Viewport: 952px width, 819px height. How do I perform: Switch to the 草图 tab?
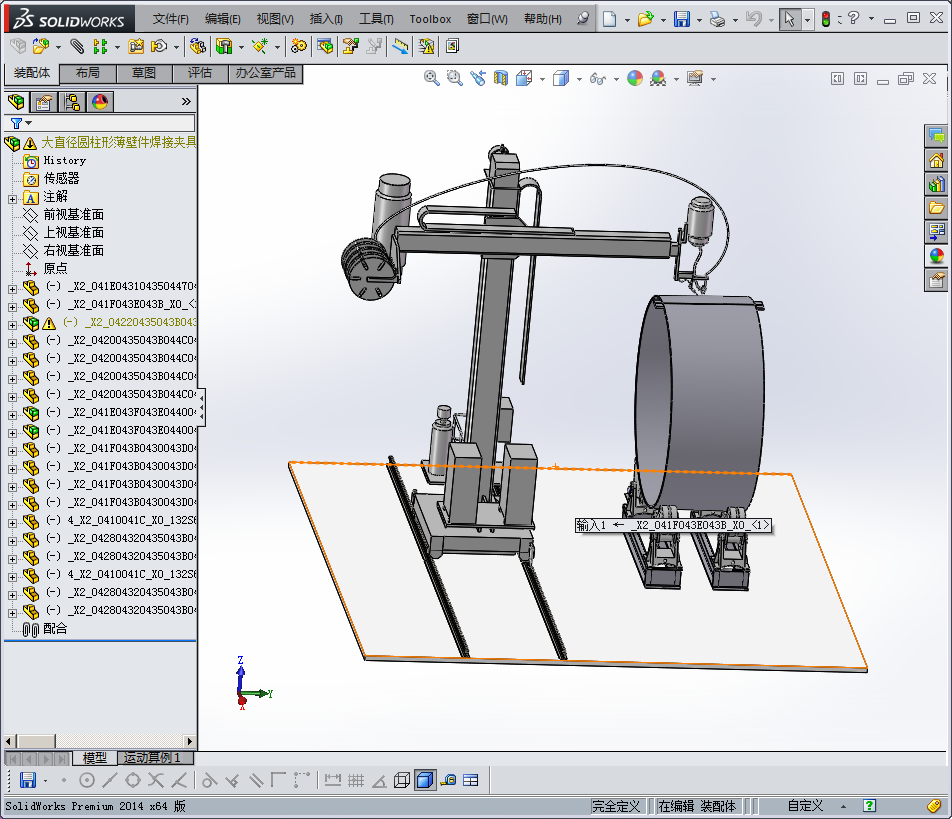pyautogui.click(x=144, y=73)
